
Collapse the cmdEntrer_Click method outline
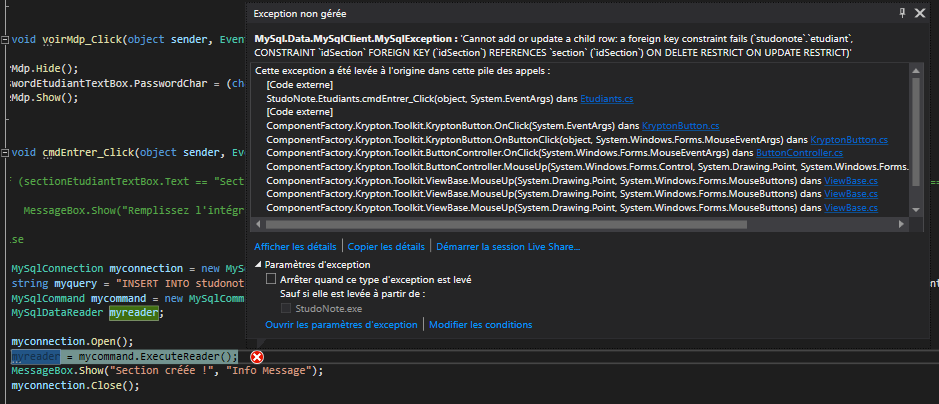4,153
